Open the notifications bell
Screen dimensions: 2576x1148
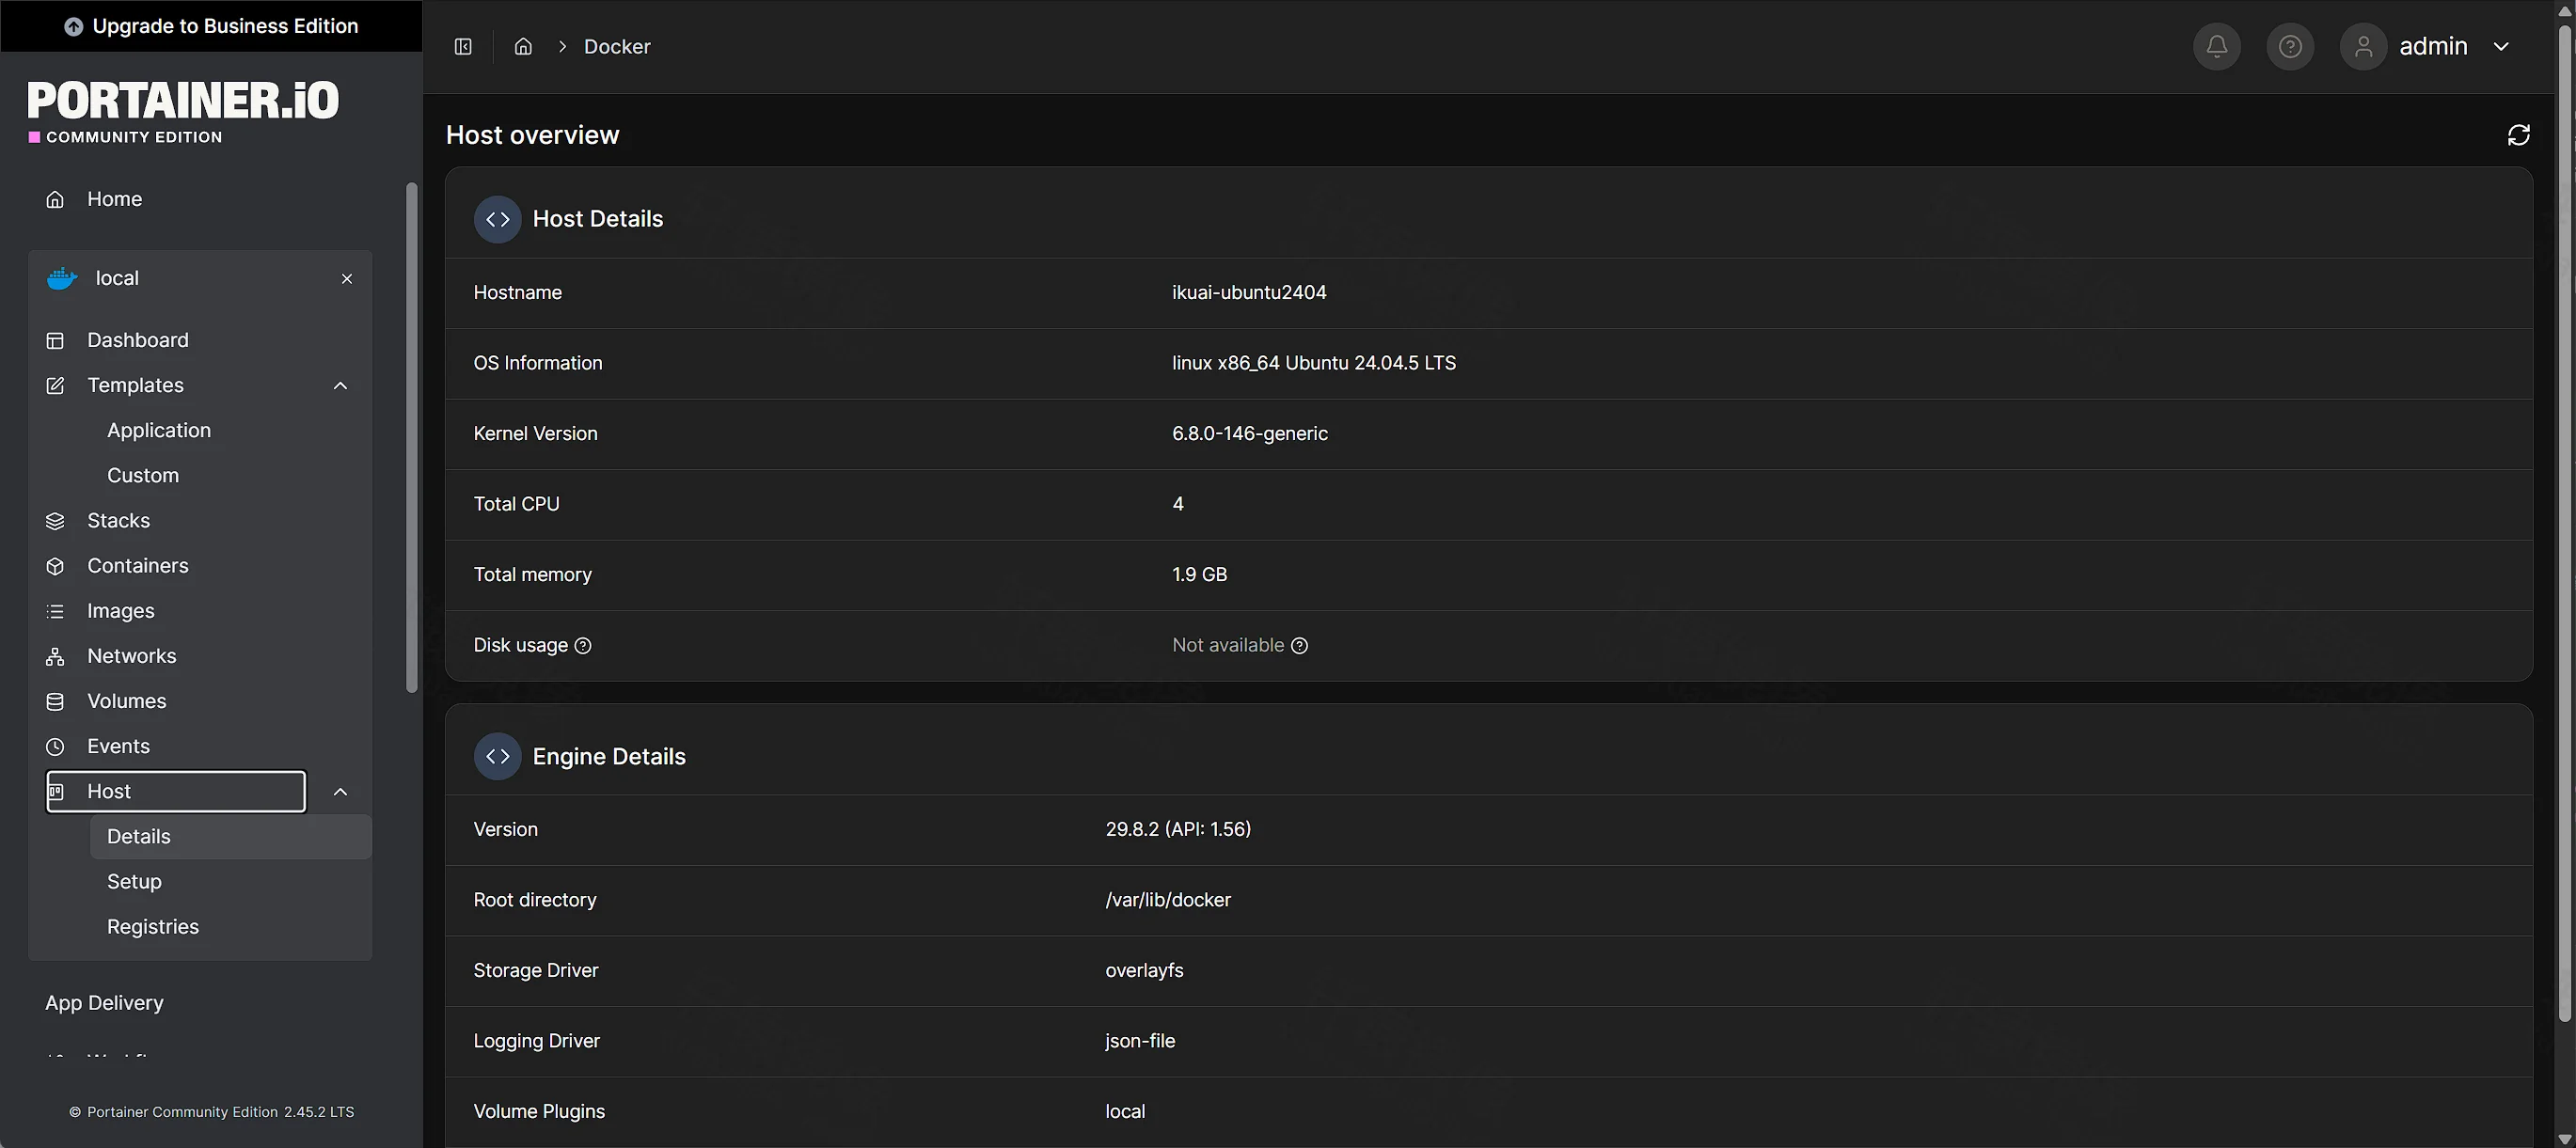tap(2216, 46)
